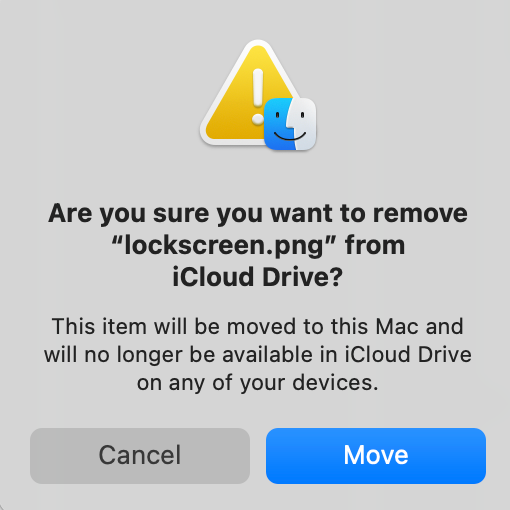Click the white half of Finder face

304,124
